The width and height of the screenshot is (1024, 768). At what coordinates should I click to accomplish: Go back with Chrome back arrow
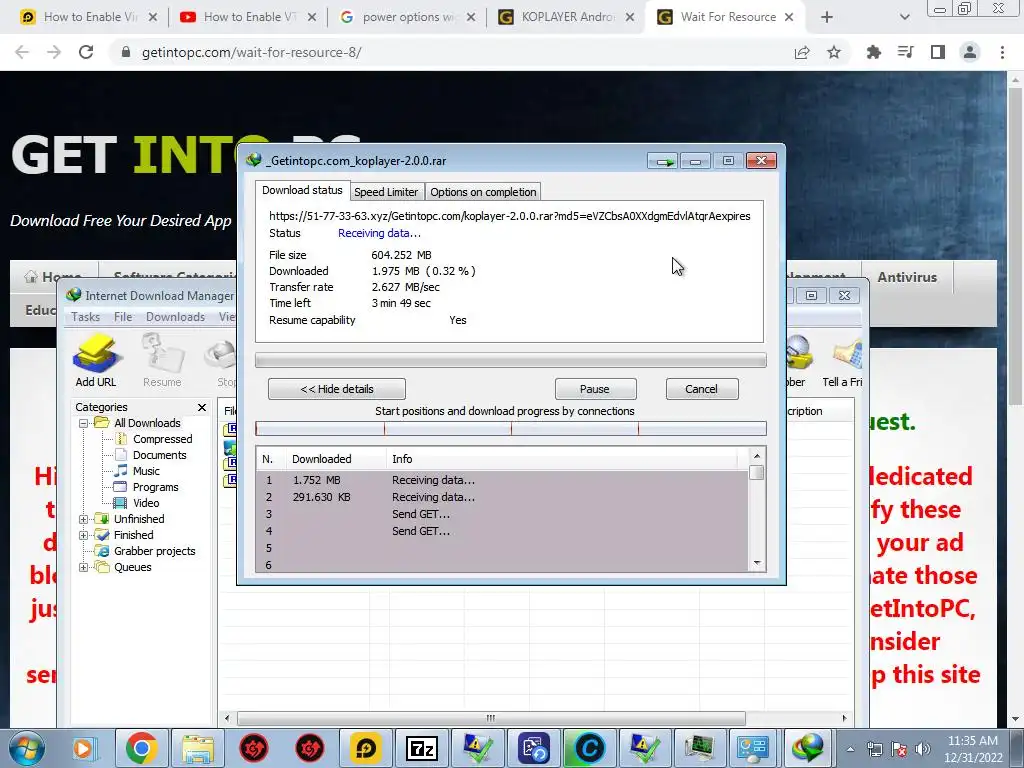(x=22, y=52)
